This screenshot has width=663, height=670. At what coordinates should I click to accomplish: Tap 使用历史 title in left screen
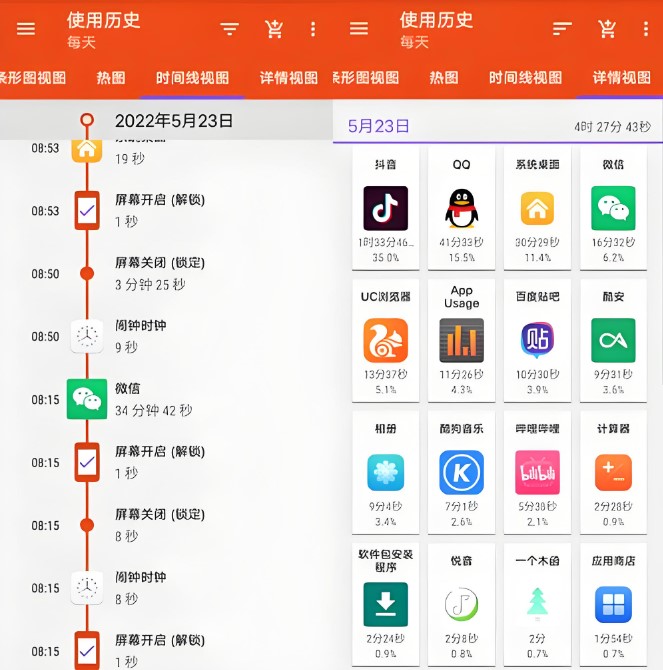pos(103,20)
